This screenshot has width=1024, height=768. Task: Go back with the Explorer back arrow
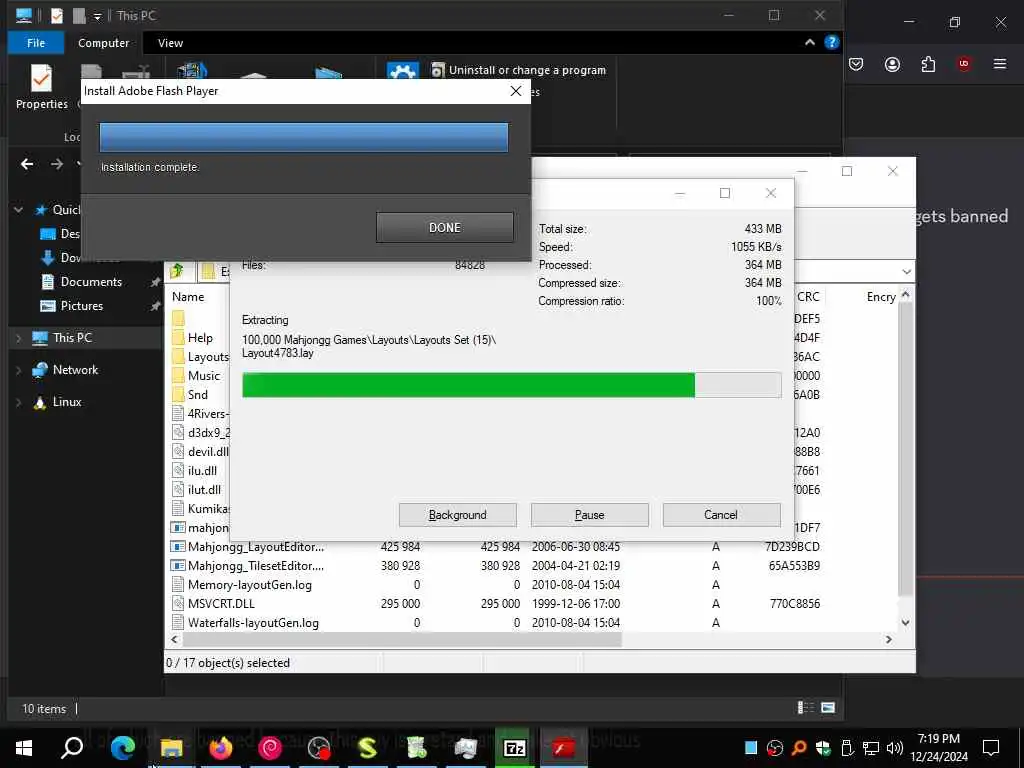pyautogui.click(x=27, y=164)
